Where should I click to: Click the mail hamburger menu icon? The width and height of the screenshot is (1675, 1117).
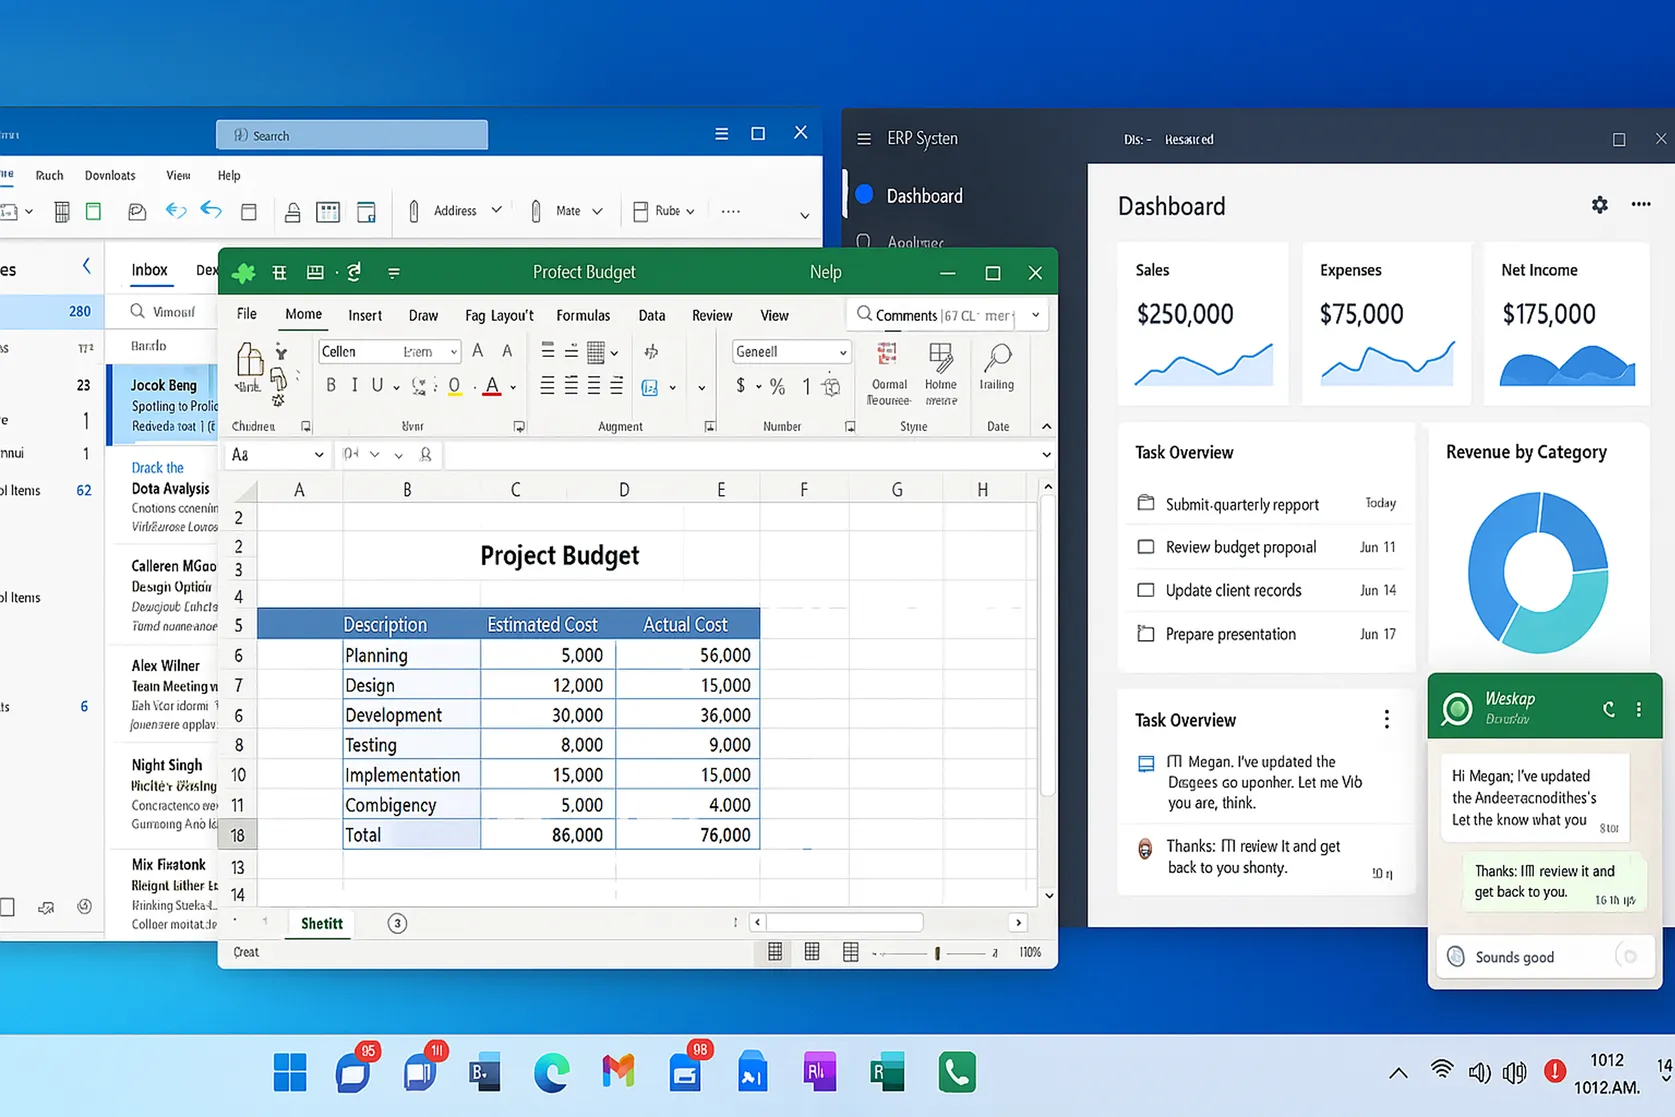coord(721,134)
